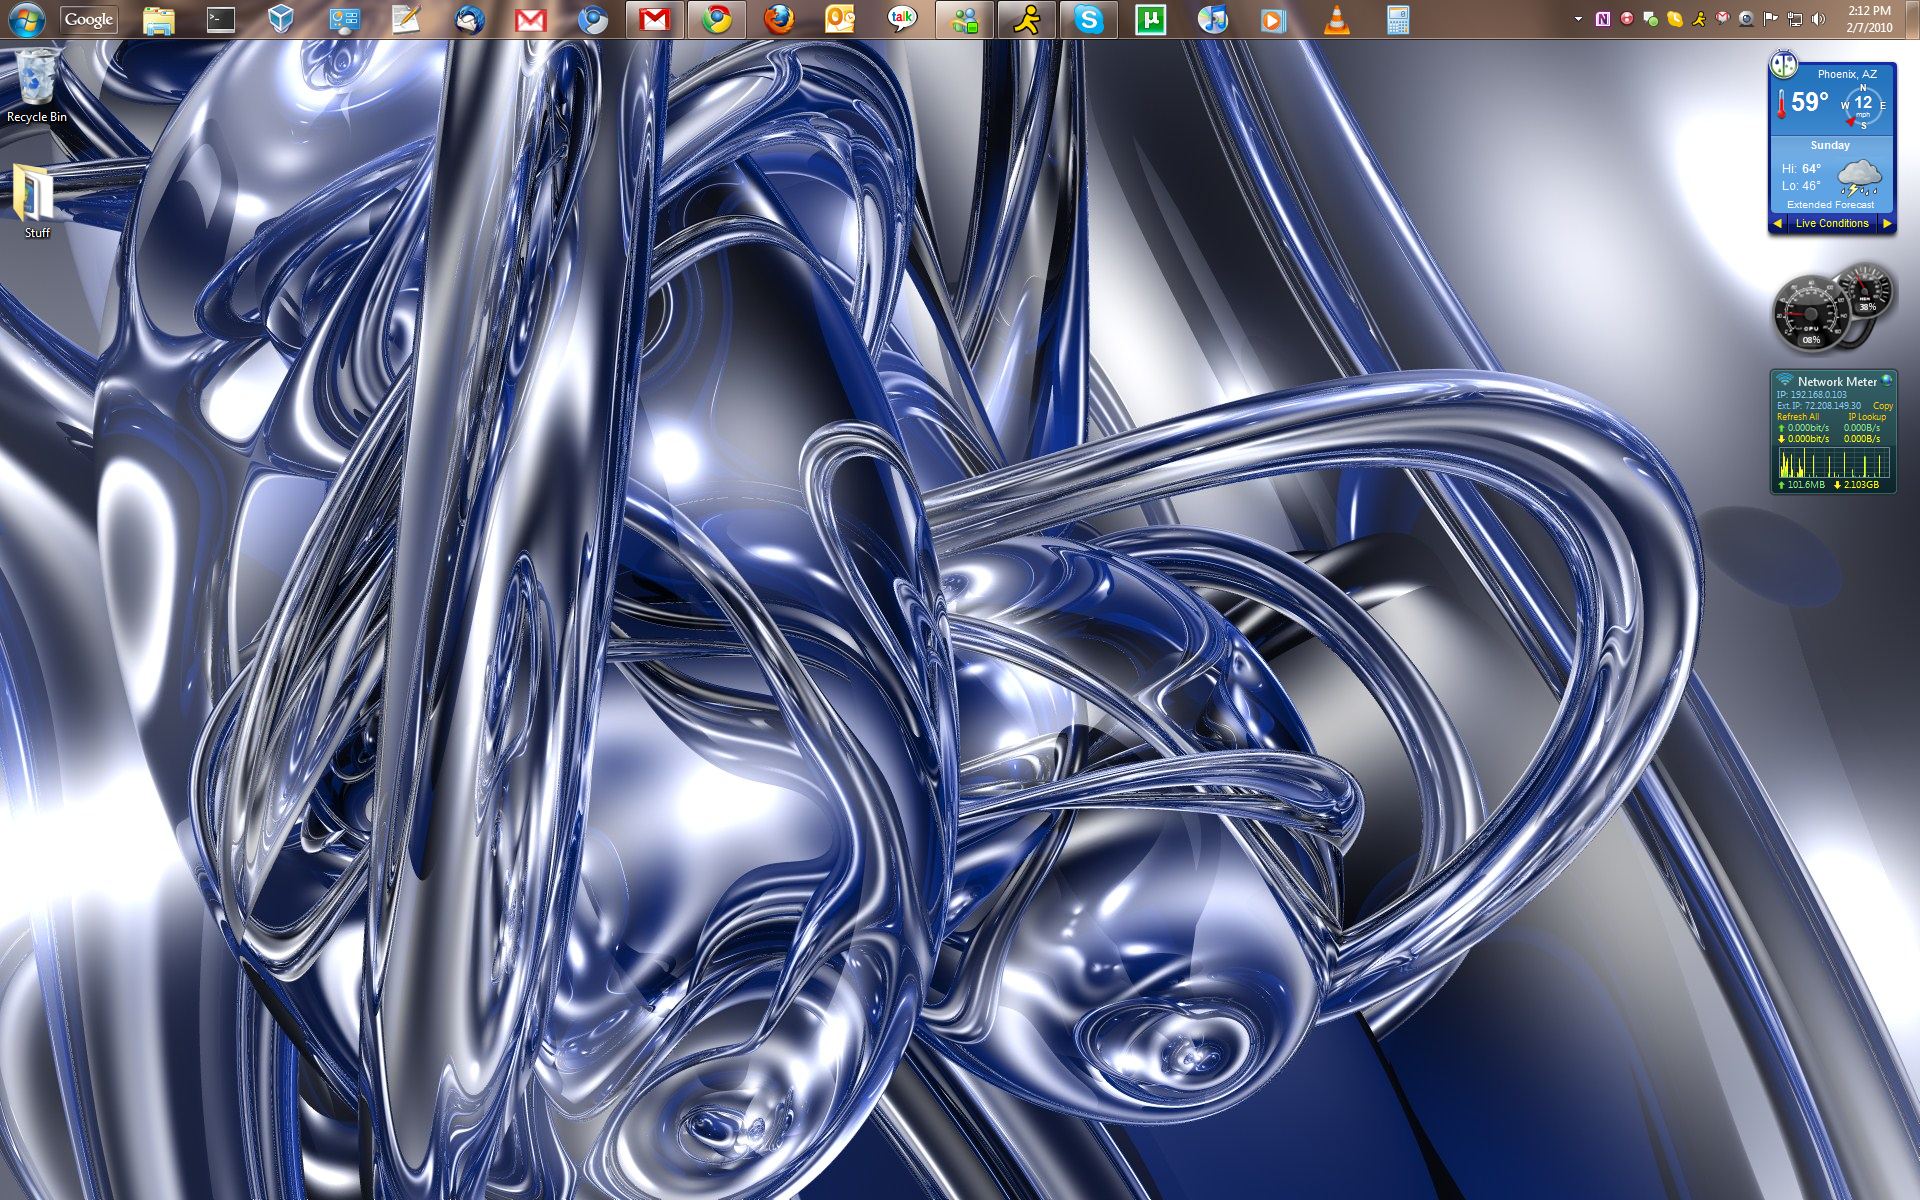Click the weather gadget logo badge
The height and width of the screenshot is (1200, 1920).
1783,65
